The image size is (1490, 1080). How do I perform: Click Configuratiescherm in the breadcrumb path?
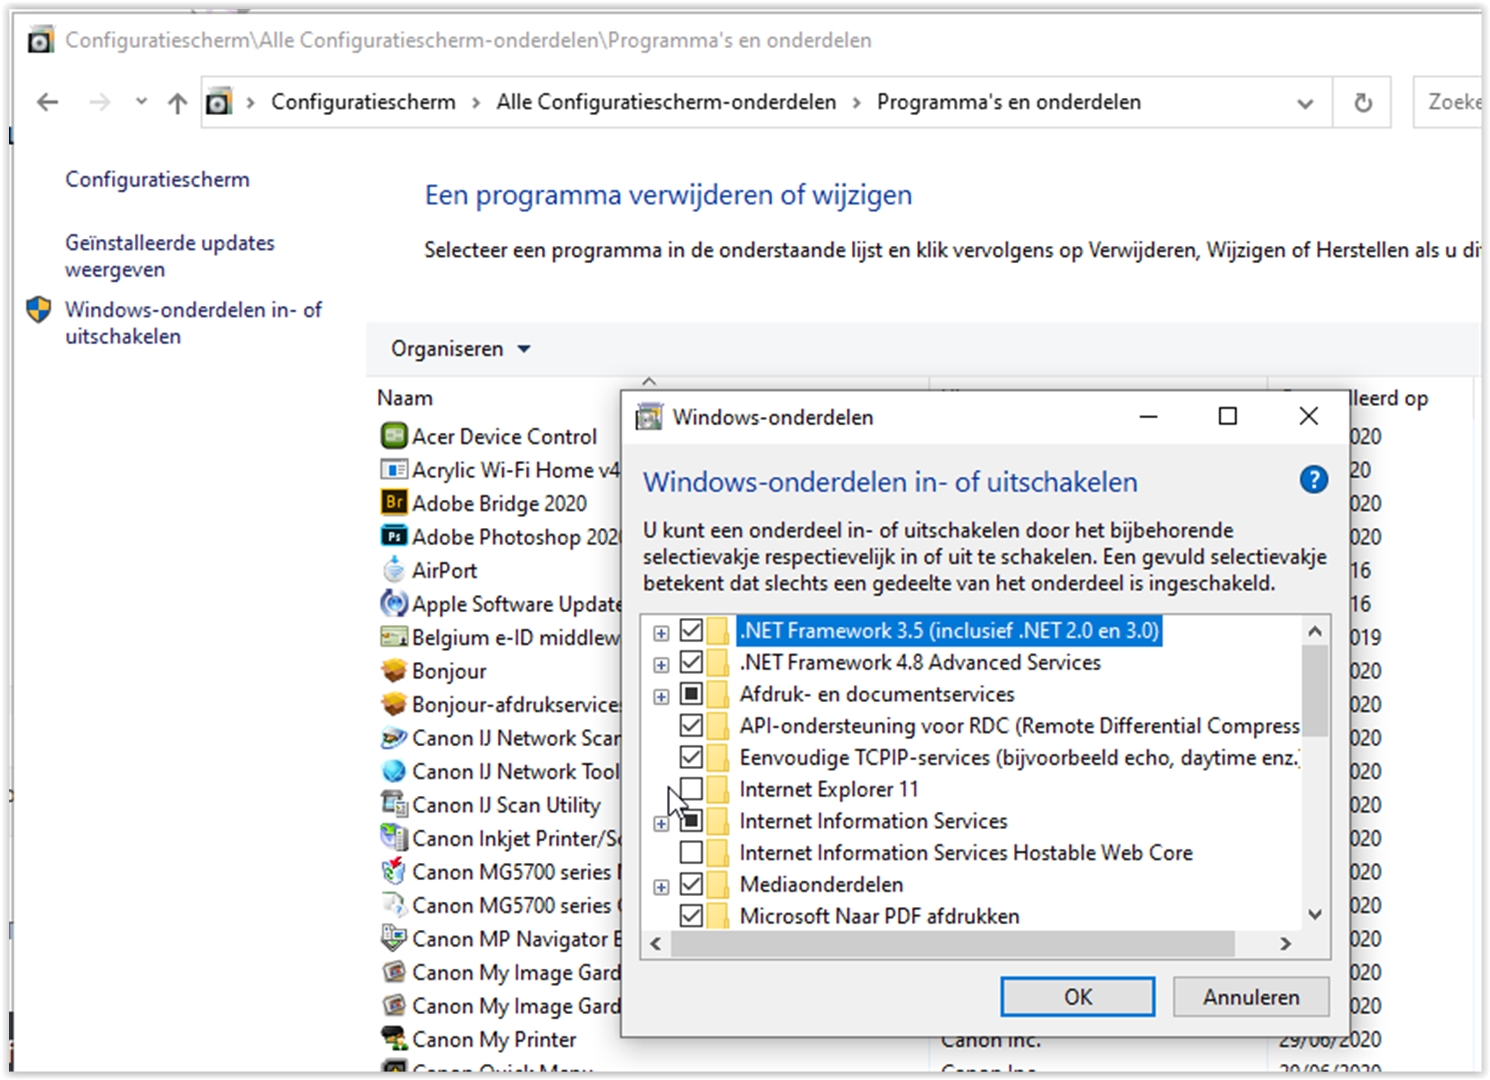[363, 102]
